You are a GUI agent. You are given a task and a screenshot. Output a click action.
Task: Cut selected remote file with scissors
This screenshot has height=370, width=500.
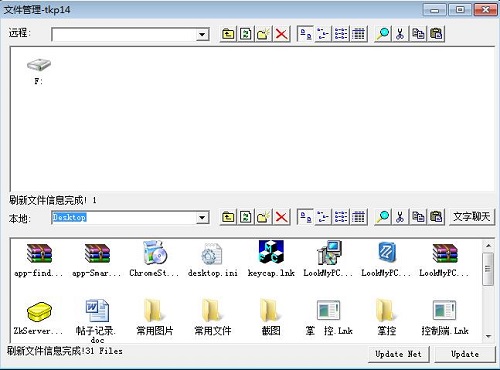point(400,34)
